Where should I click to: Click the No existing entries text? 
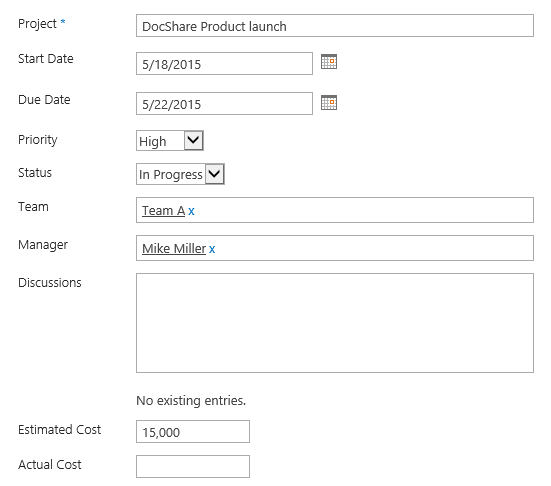point(191,400)
